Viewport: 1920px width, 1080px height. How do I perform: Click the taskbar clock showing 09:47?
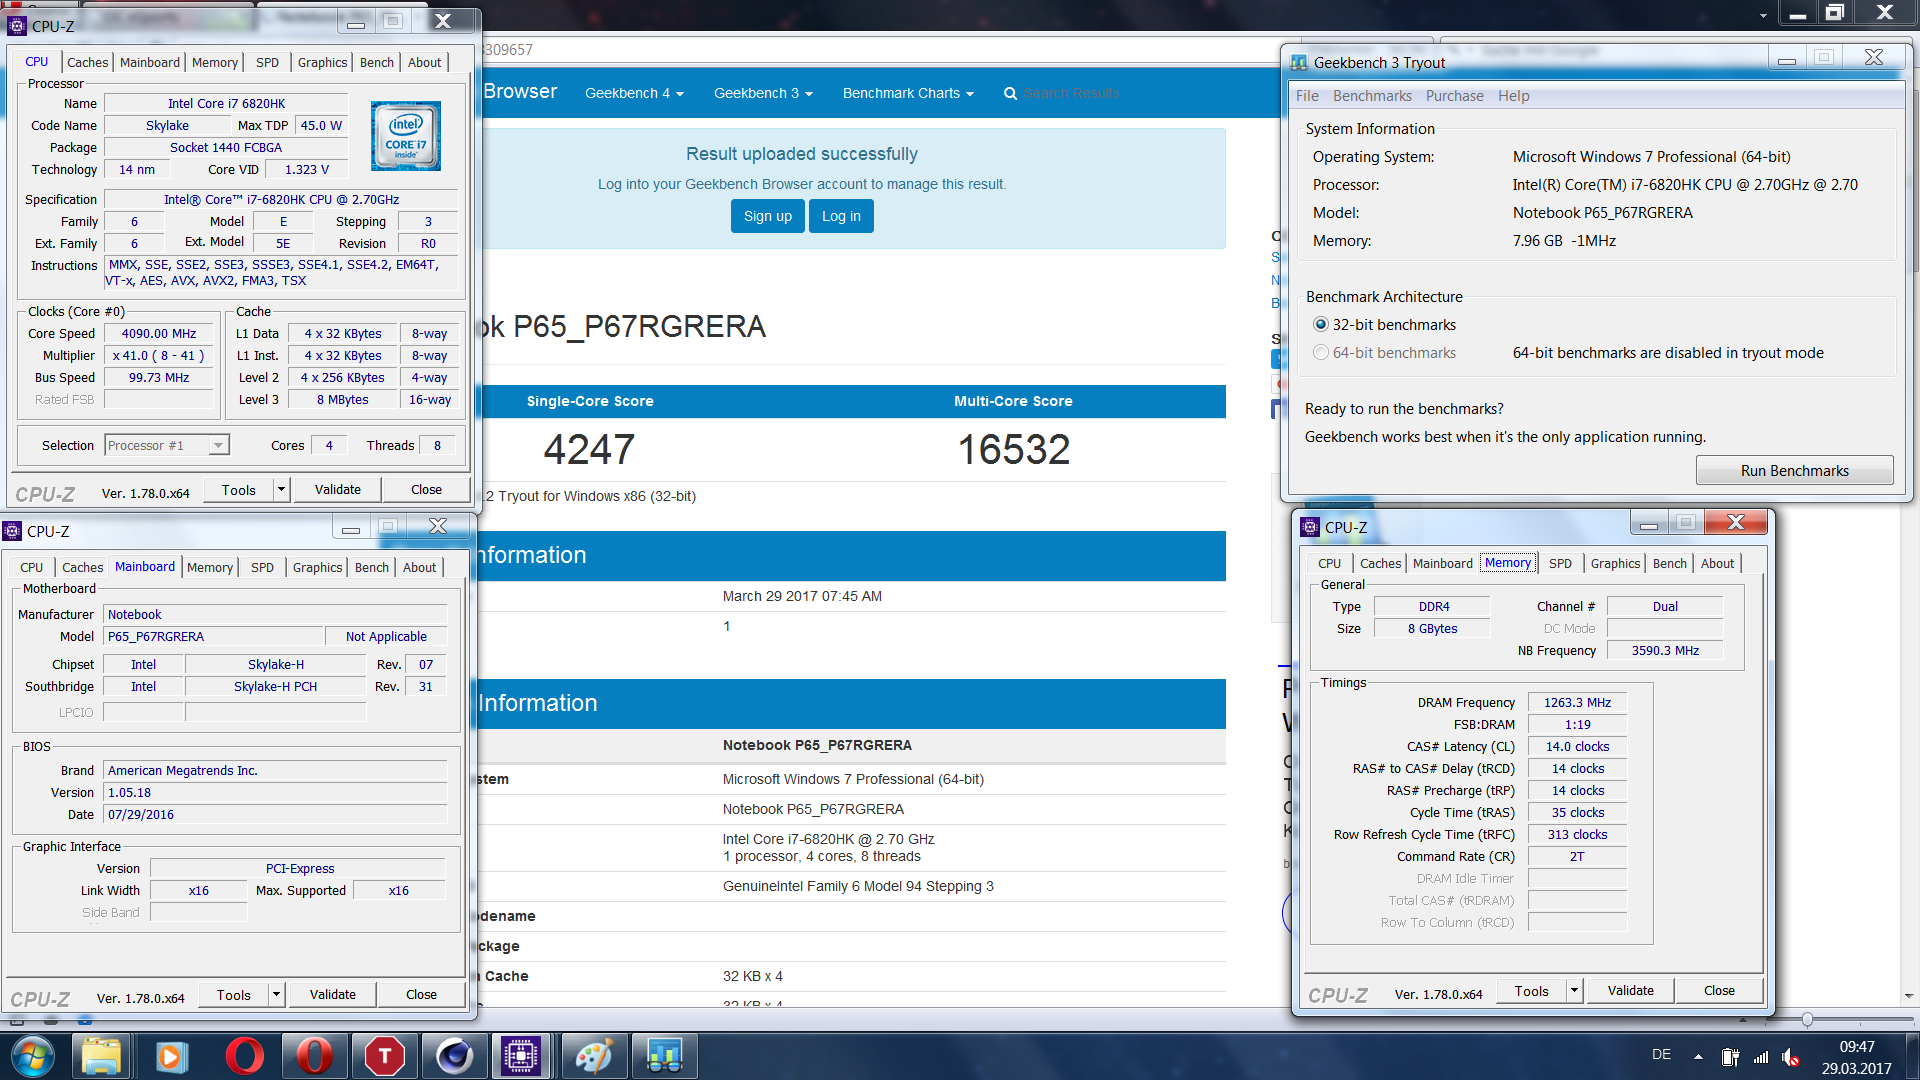[1856, 1047]
